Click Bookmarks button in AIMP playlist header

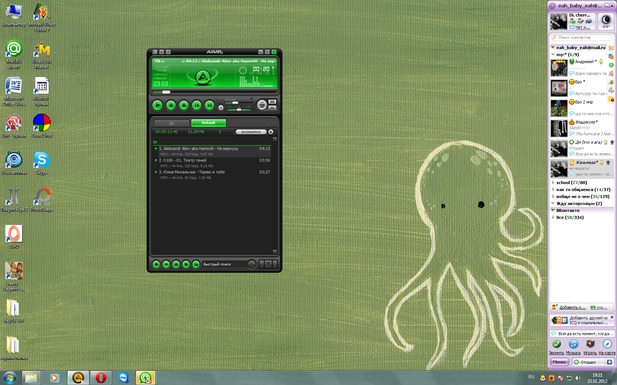[251, 131]
